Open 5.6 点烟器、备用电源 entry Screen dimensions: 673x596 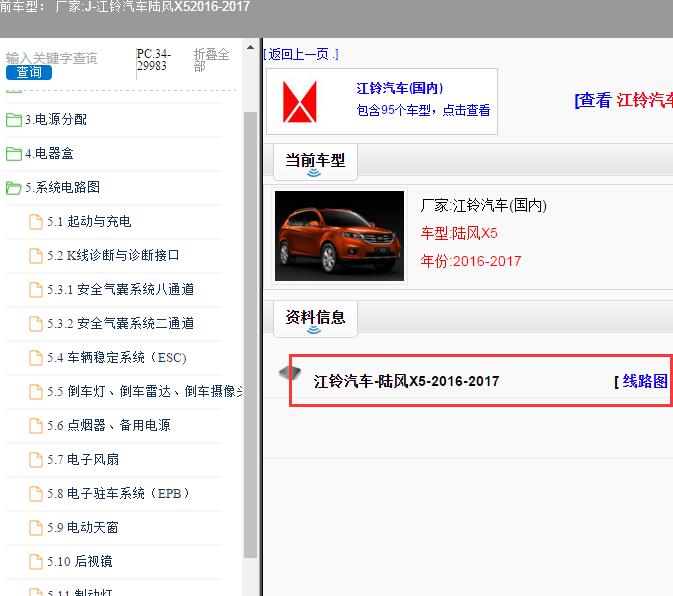(109, 425)
